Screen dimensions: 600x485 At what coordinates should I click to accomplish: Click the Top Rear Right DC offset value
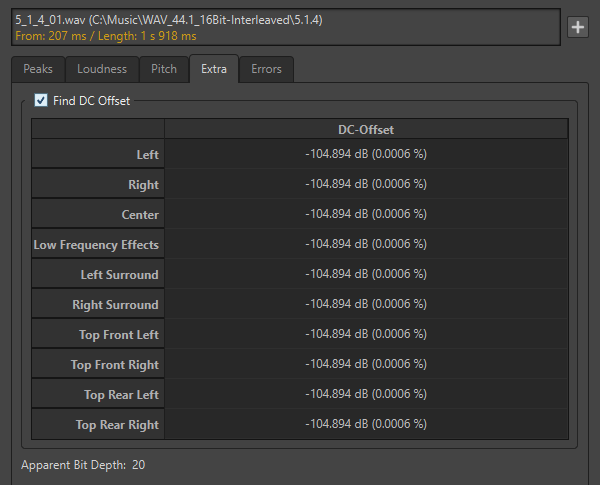tap(366, 425)
